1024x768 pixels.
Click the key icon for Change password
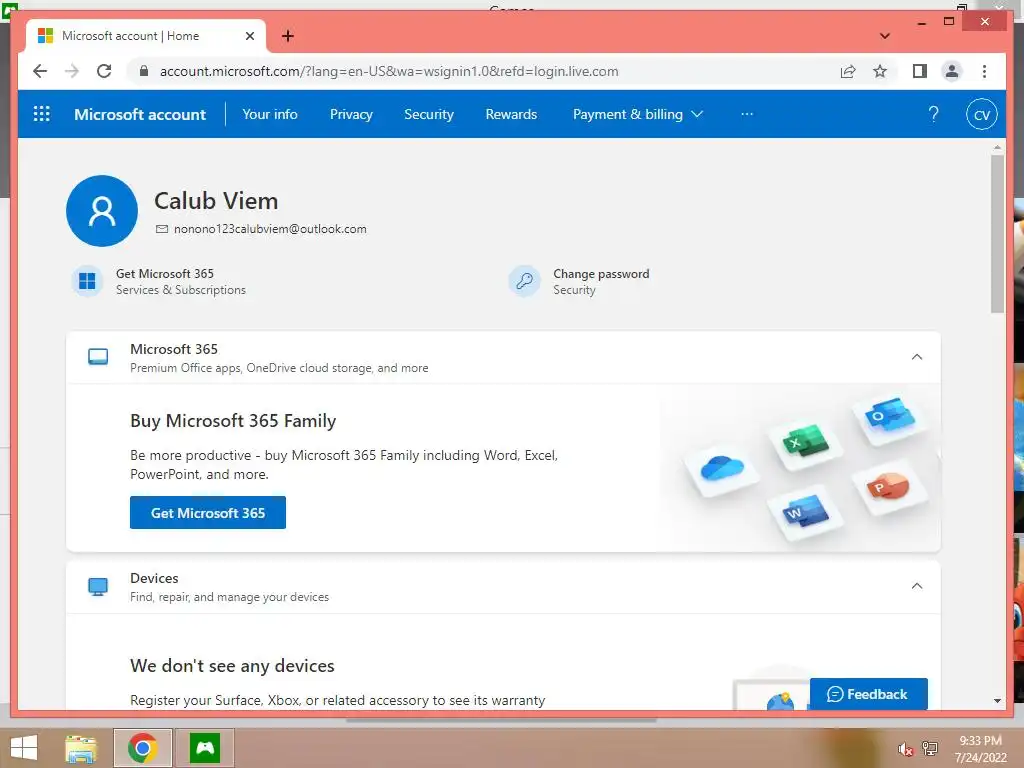click(x=524, y=281)
